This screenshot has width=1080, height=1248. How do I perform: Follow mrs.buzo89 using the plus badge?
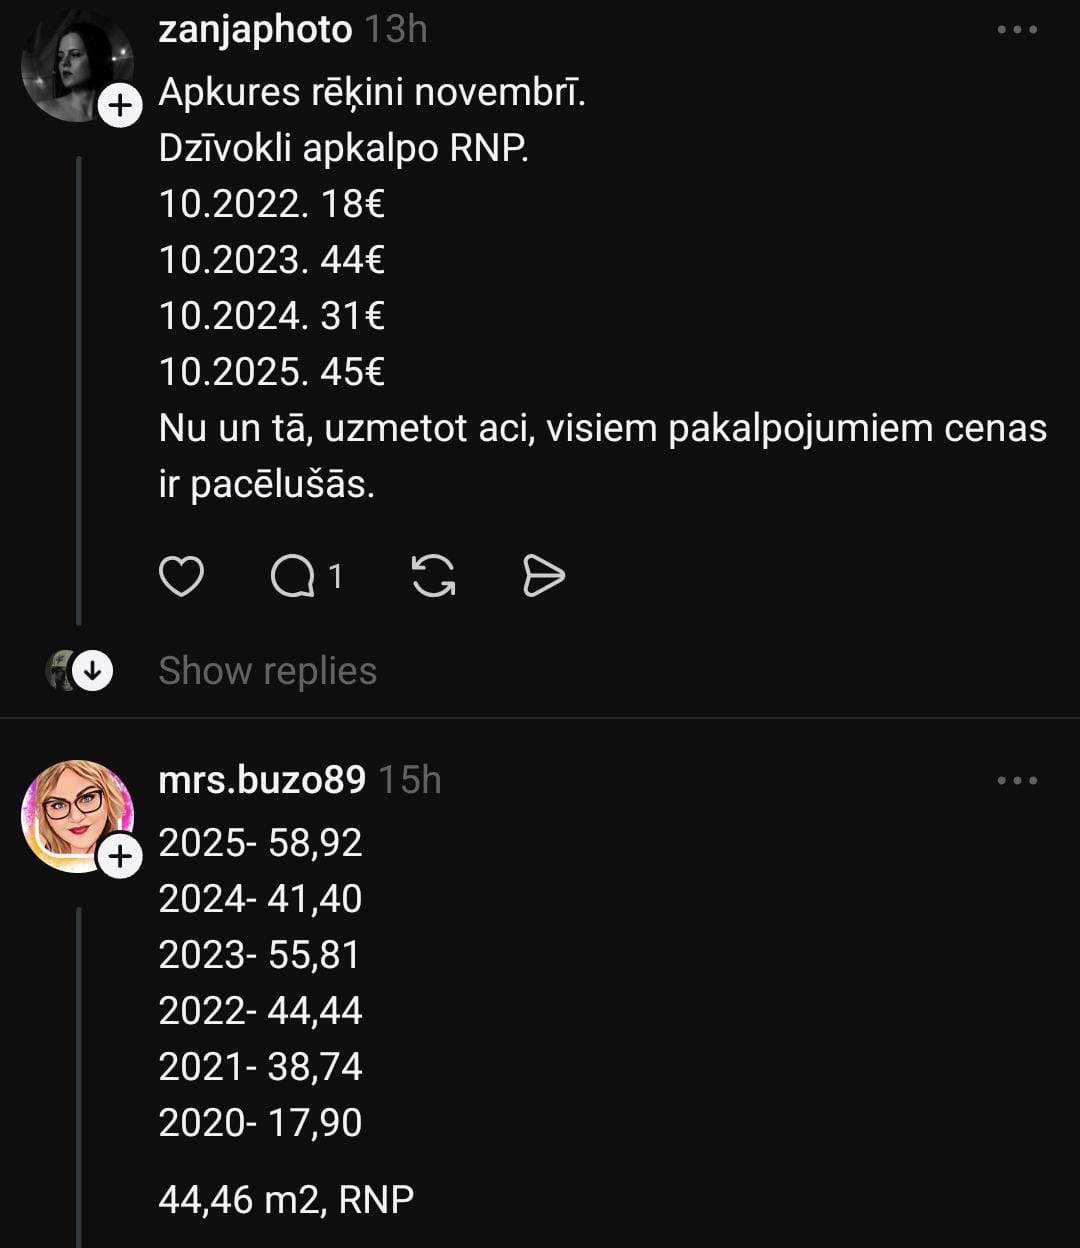click(120, 857)
